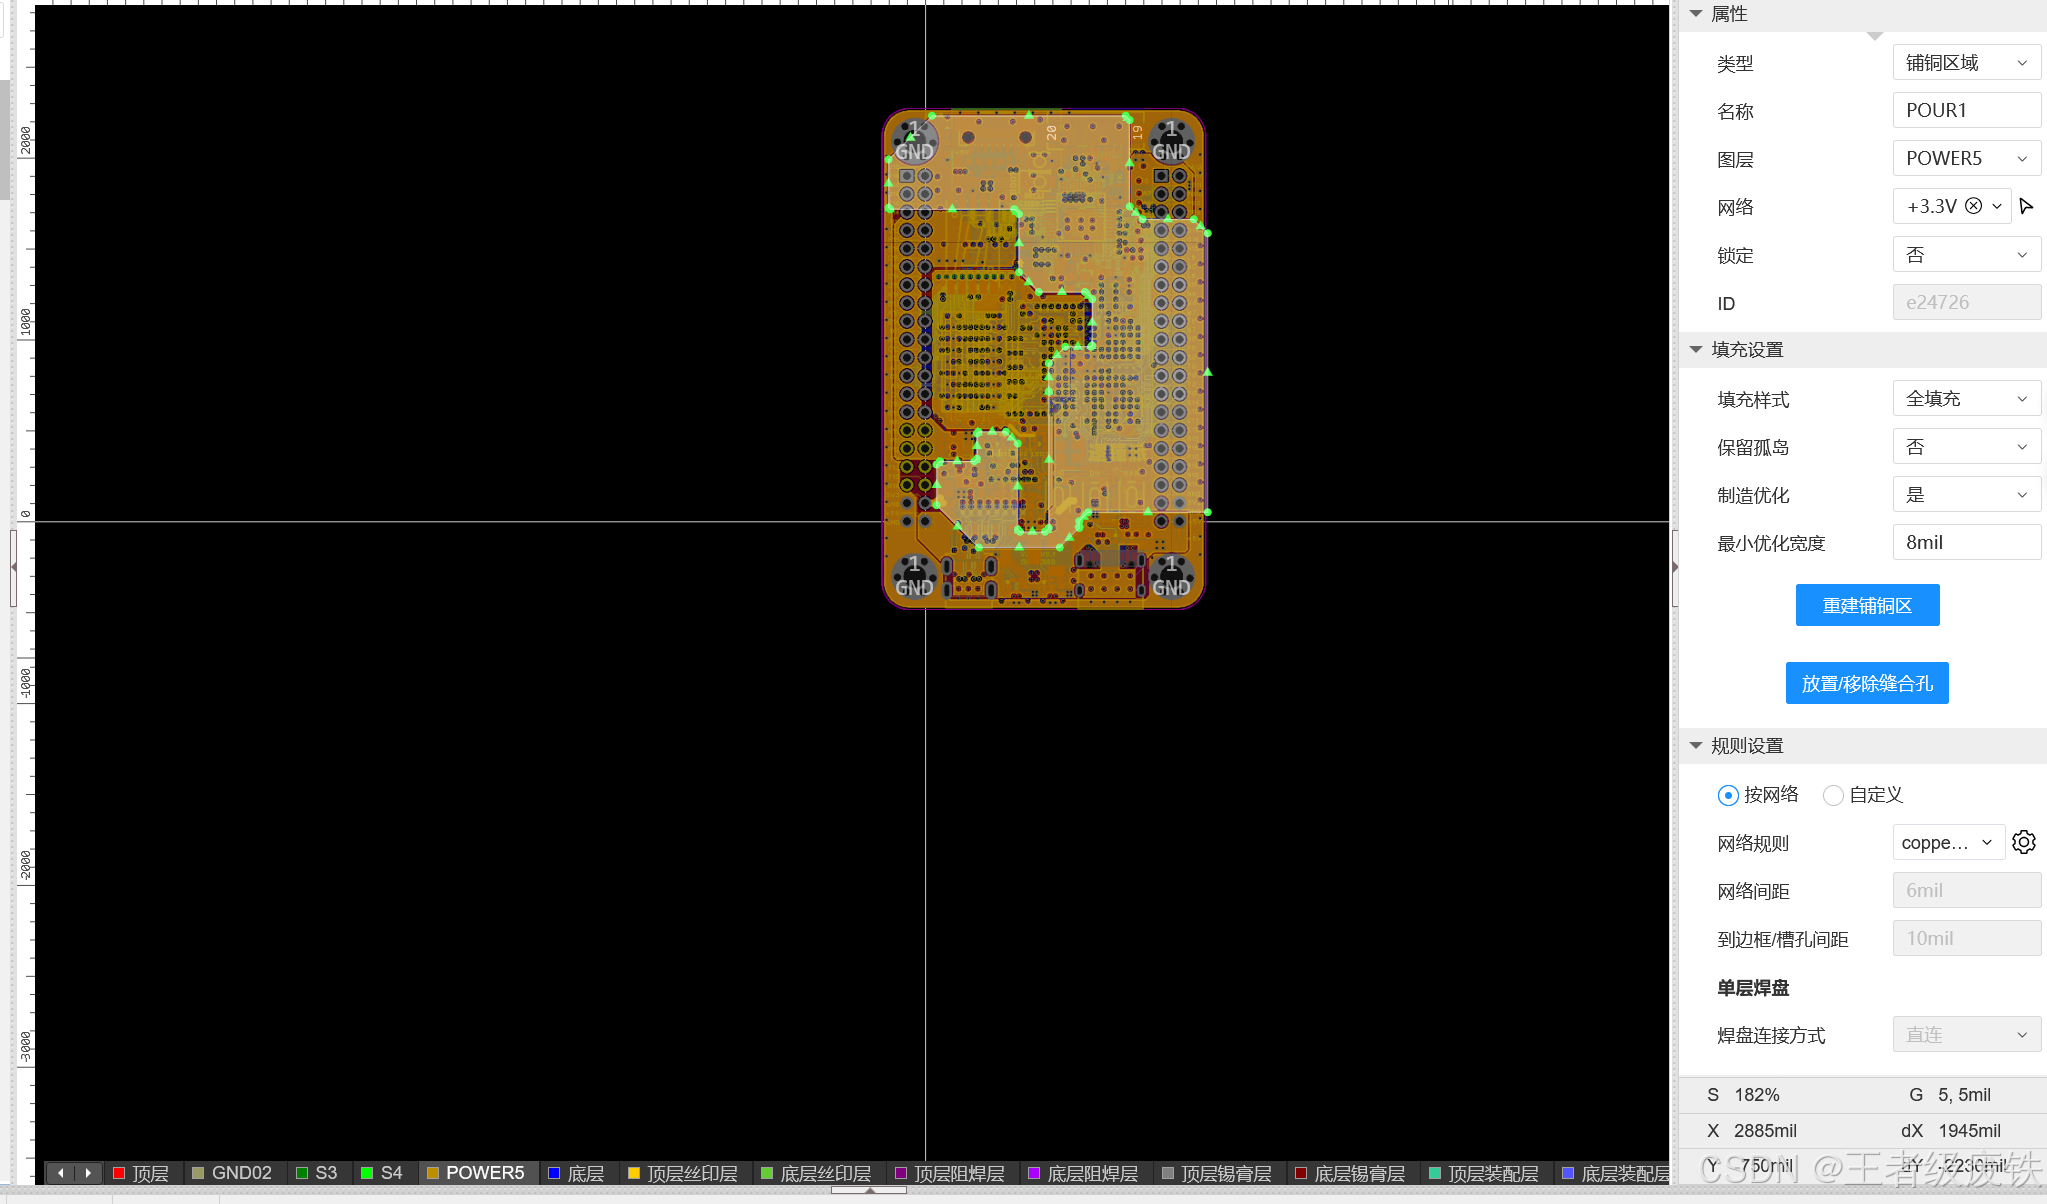This screenshot has width=2047, height=1204.
Task: Open network rule settings gear icon
Action: click(x=2024, y=843)
